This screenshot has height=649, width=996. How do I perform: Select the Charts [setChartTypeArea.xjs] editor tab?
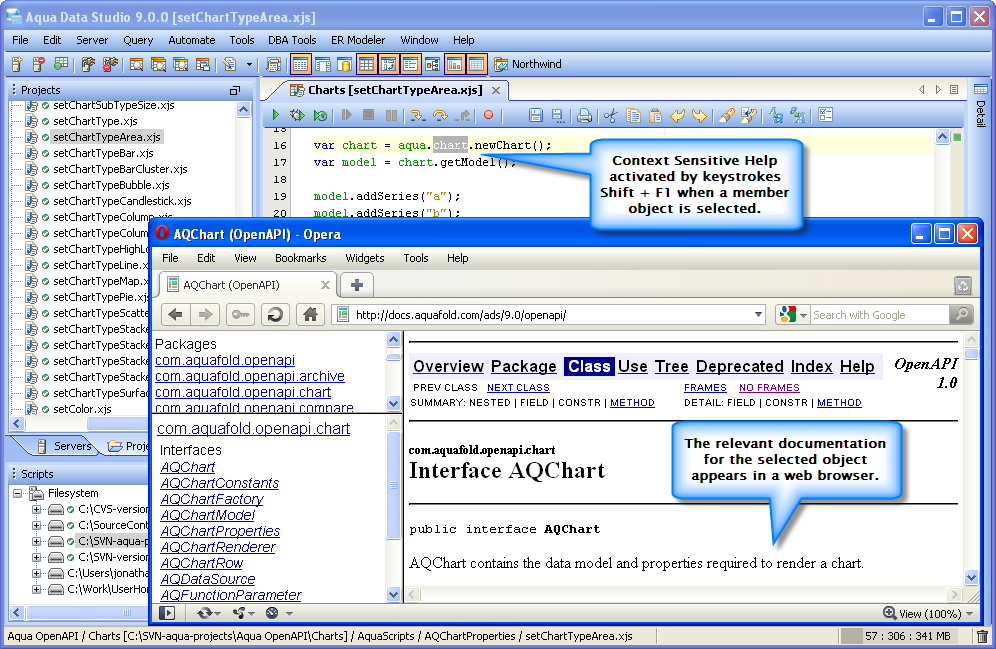[x=394, y=90]
